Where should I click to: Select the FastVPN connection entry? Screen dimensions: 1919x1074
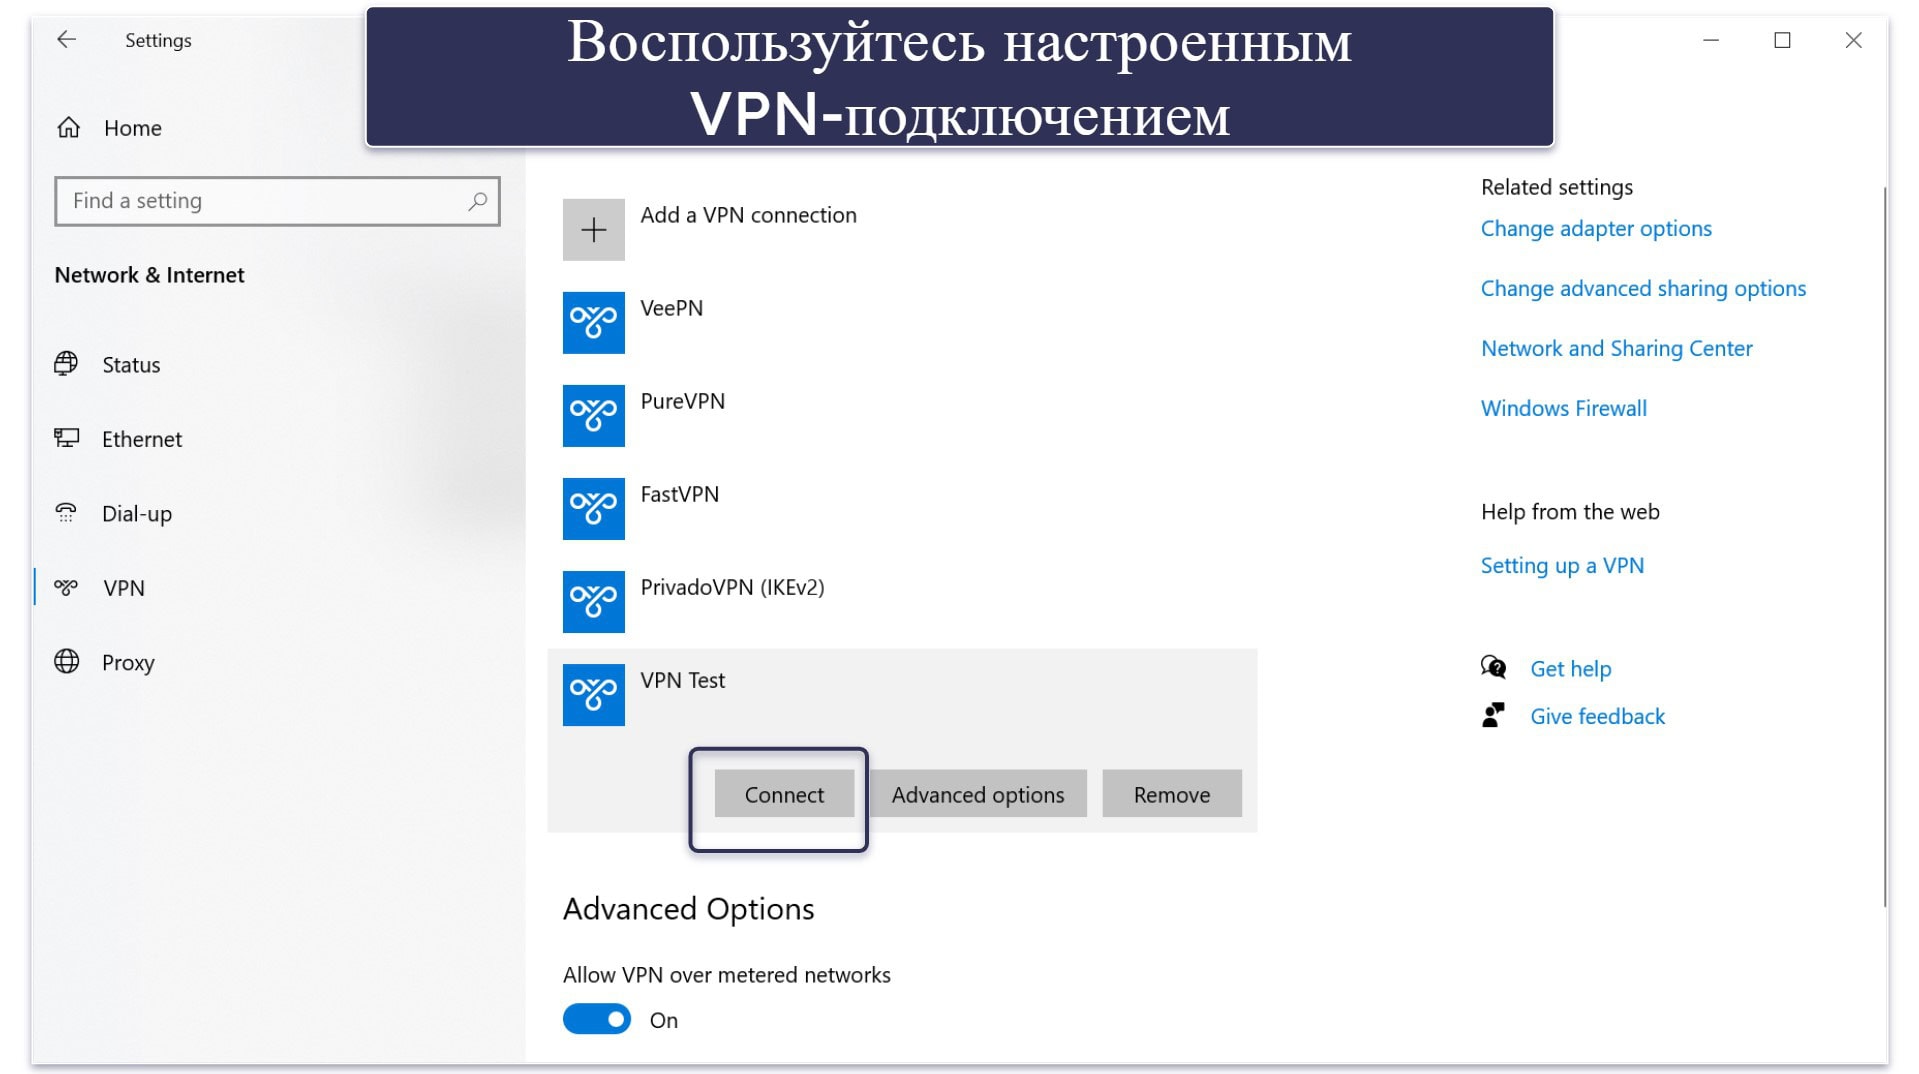click(x=679, y=494)
